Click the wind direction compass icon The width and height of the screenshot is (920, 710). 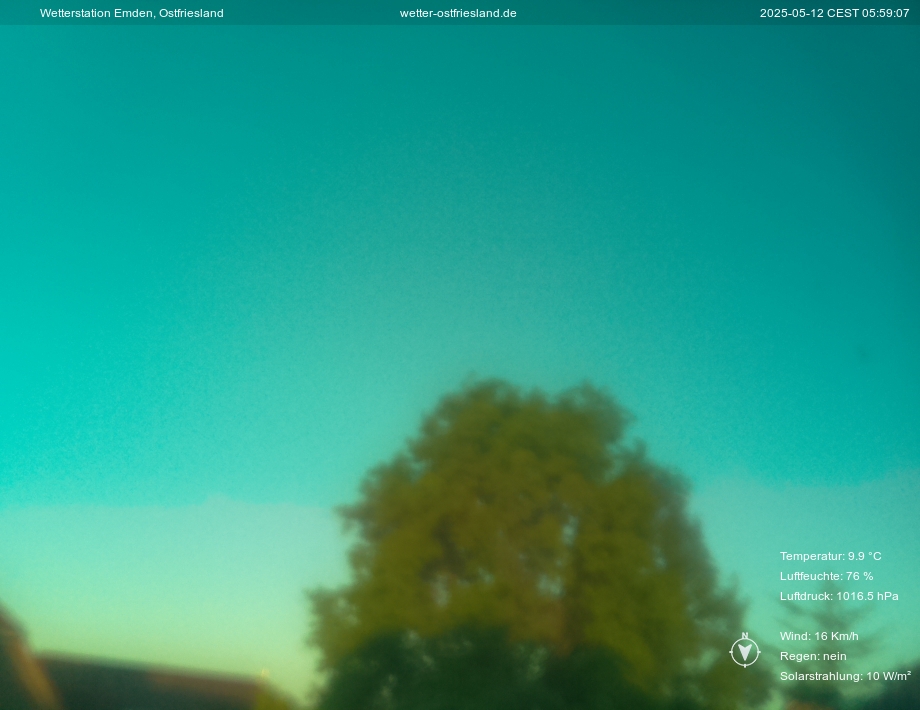click(x=745, y=650)
